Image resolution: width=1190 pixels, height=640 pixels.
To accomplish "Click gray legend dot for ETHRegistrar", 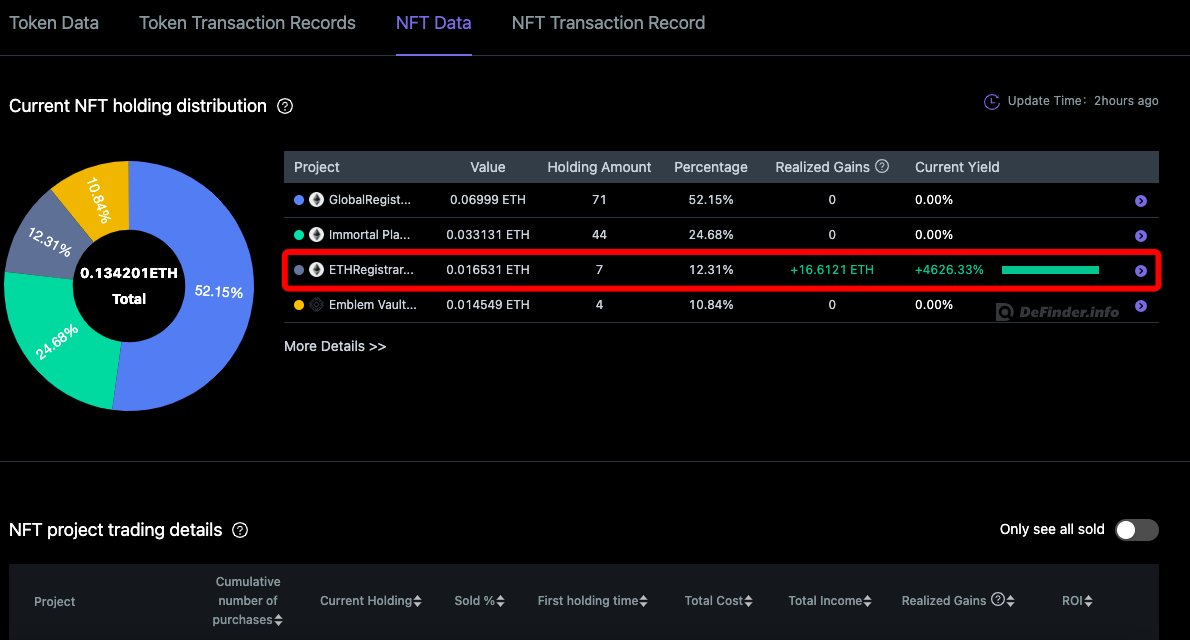I will (299, 270).
